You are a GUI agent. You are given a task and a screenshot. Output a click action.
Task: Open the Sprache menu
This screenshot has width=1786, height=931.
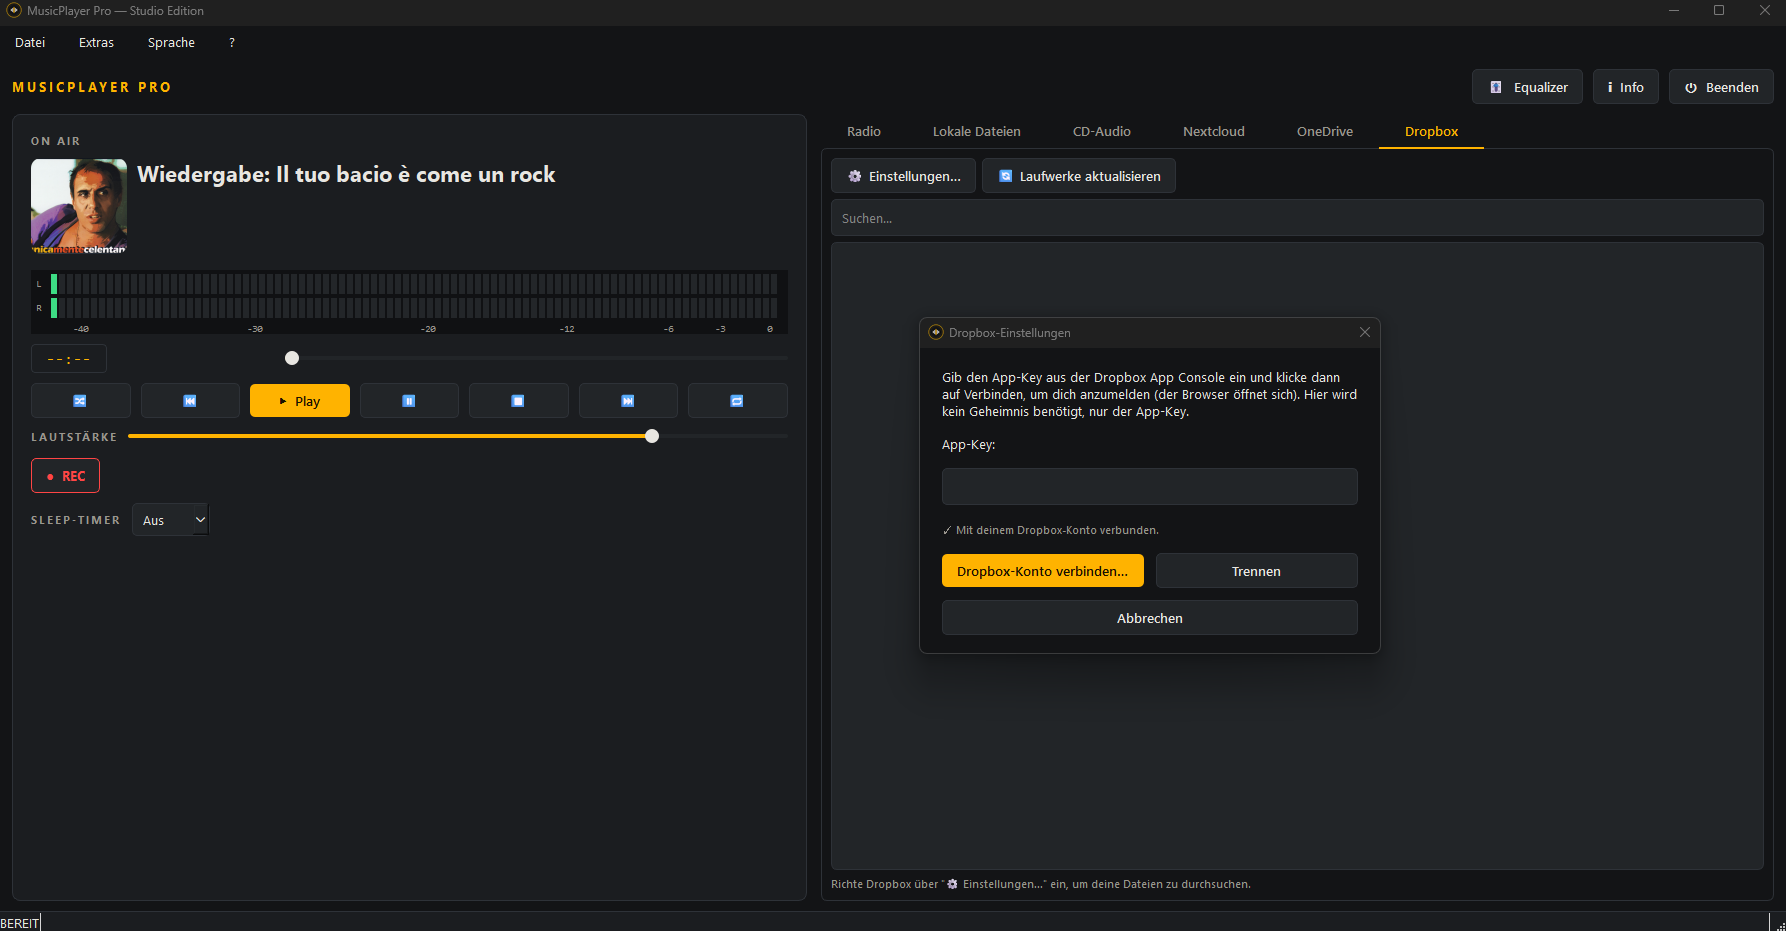171,43
